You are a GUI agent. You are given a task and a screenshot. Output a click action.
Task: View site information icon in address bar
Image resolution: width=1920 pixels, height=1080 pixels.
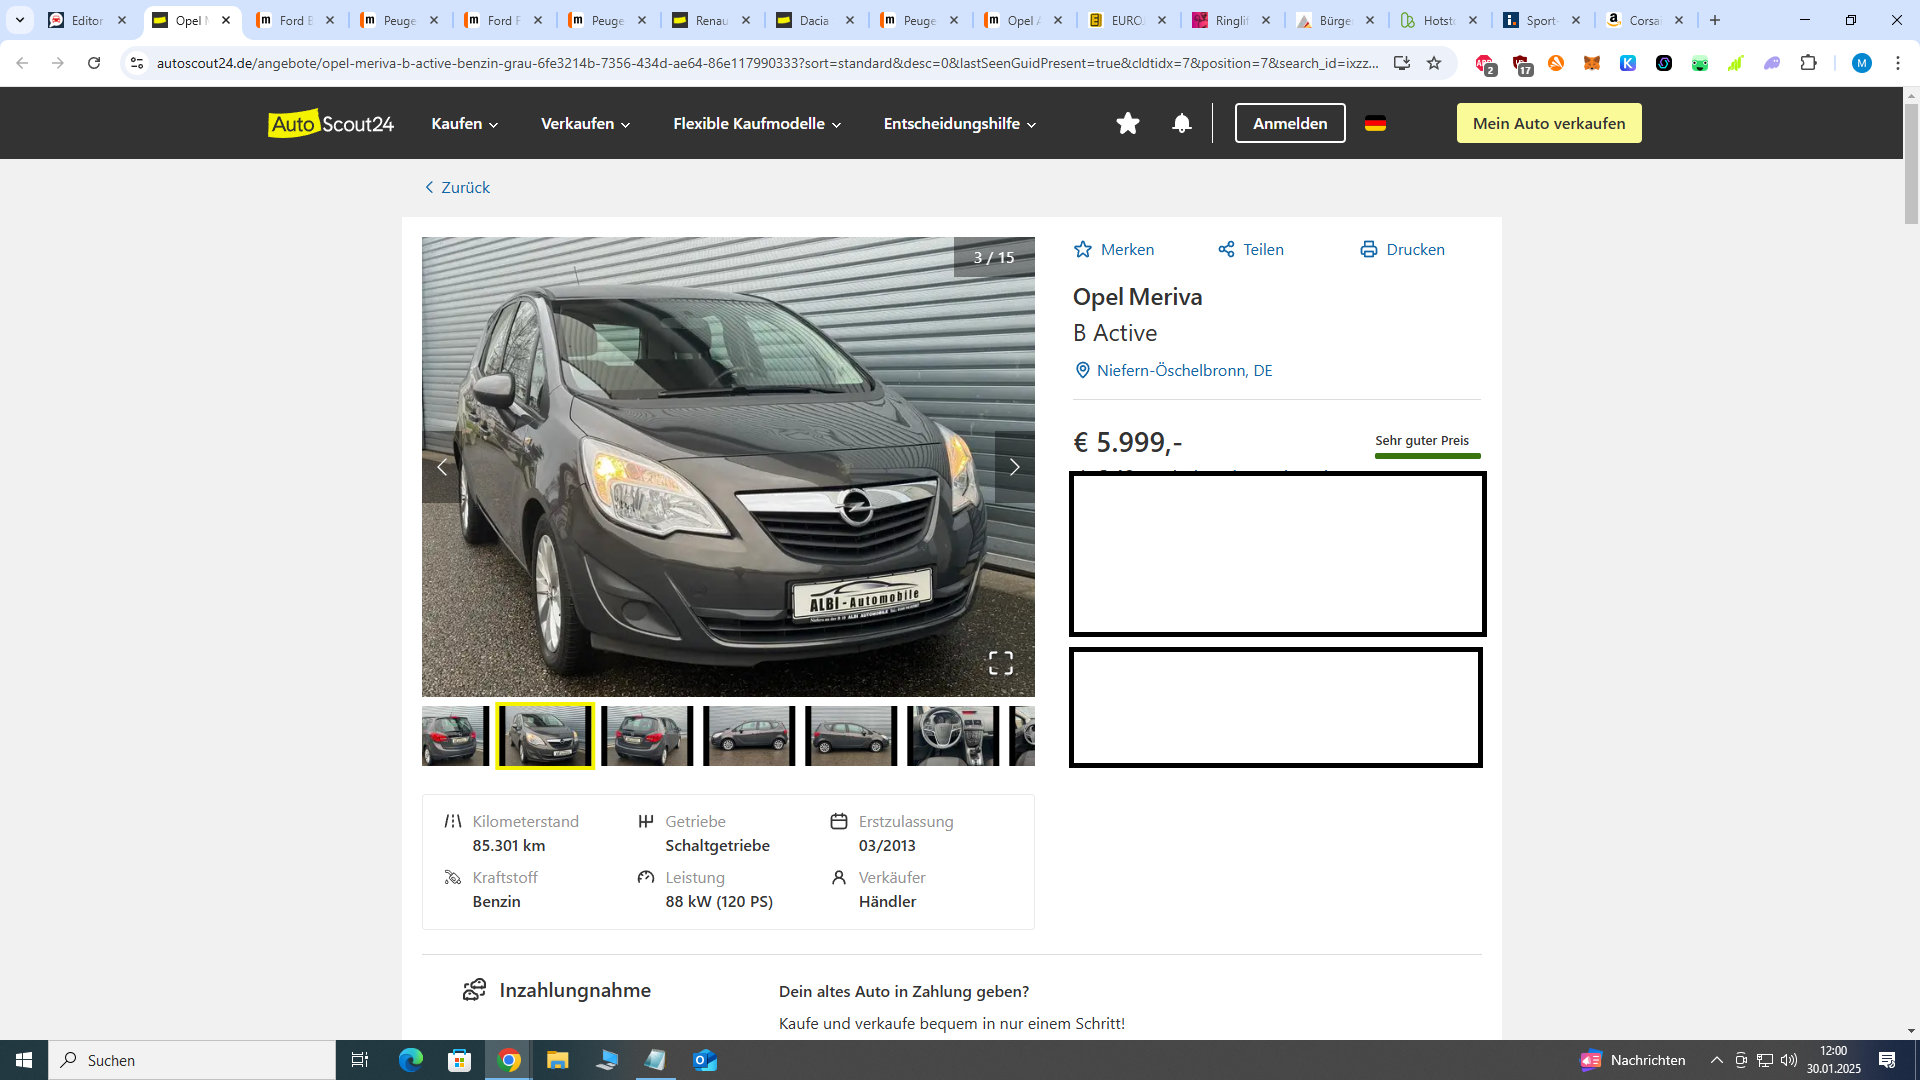click(137, 63)
